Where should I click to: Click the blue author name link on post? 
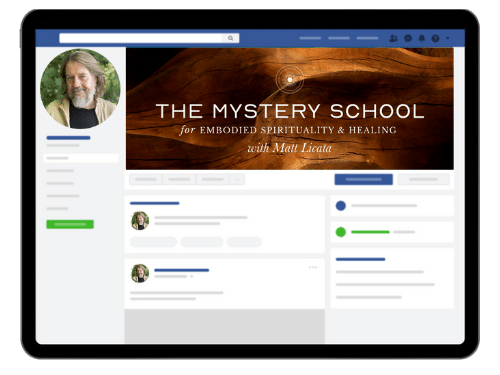(182, 270)
